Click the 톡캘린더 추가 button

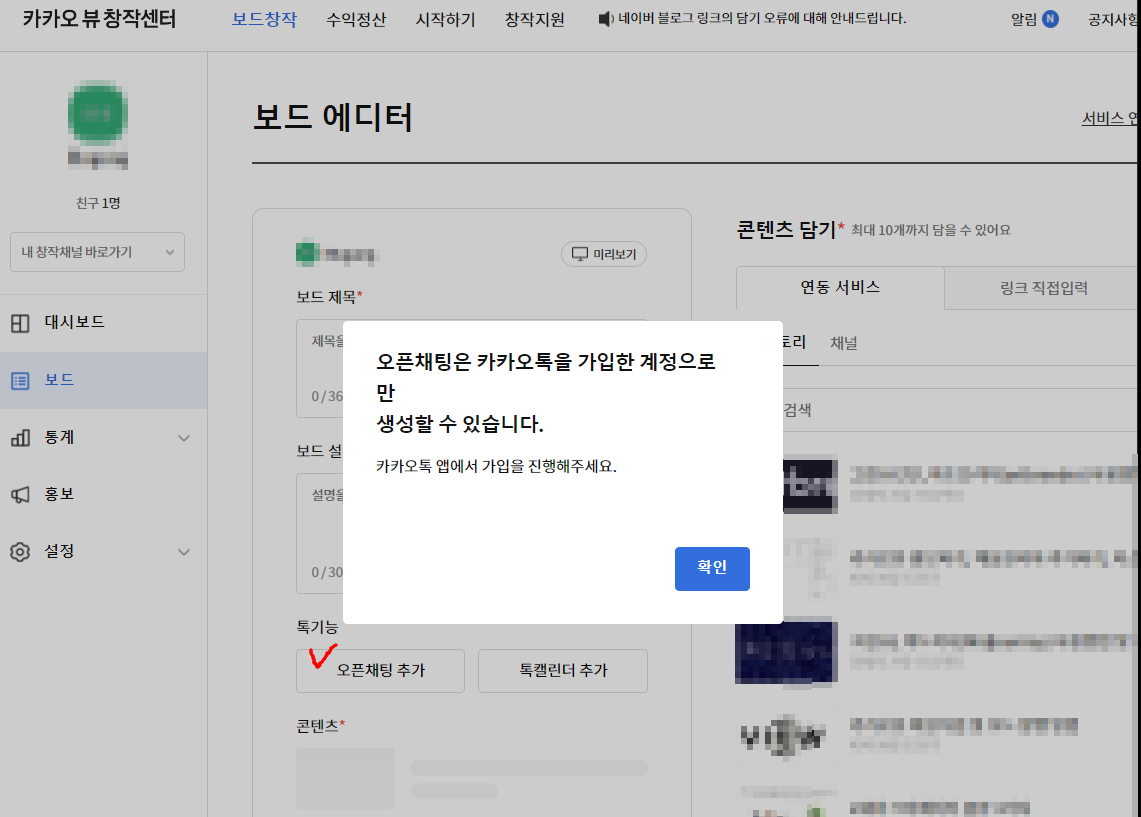[x=562, y=671]
